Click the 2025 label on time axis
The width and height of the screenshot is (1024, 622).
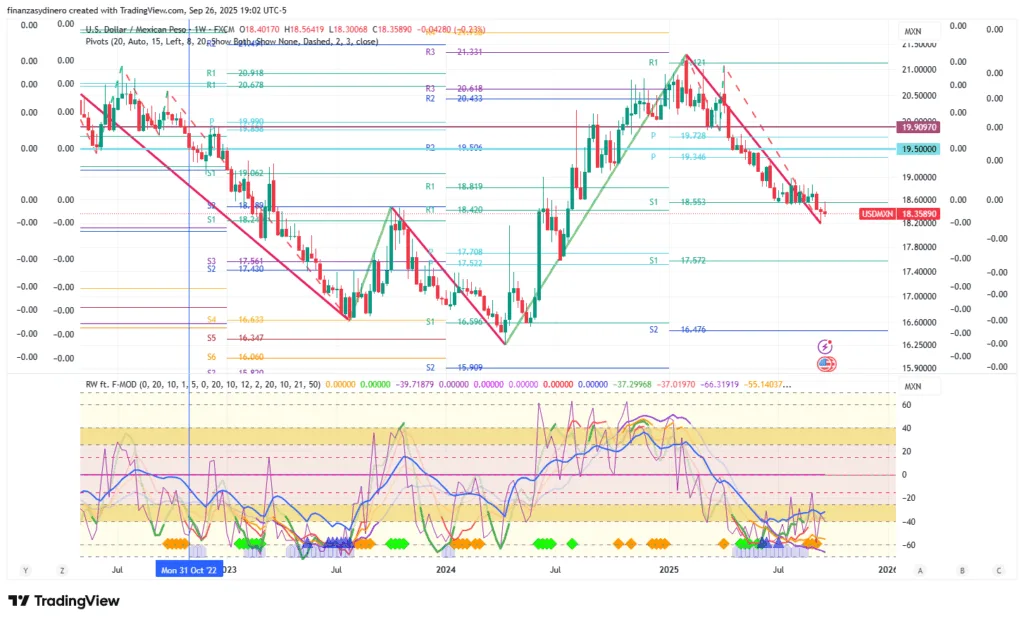[x=669, y=570]
